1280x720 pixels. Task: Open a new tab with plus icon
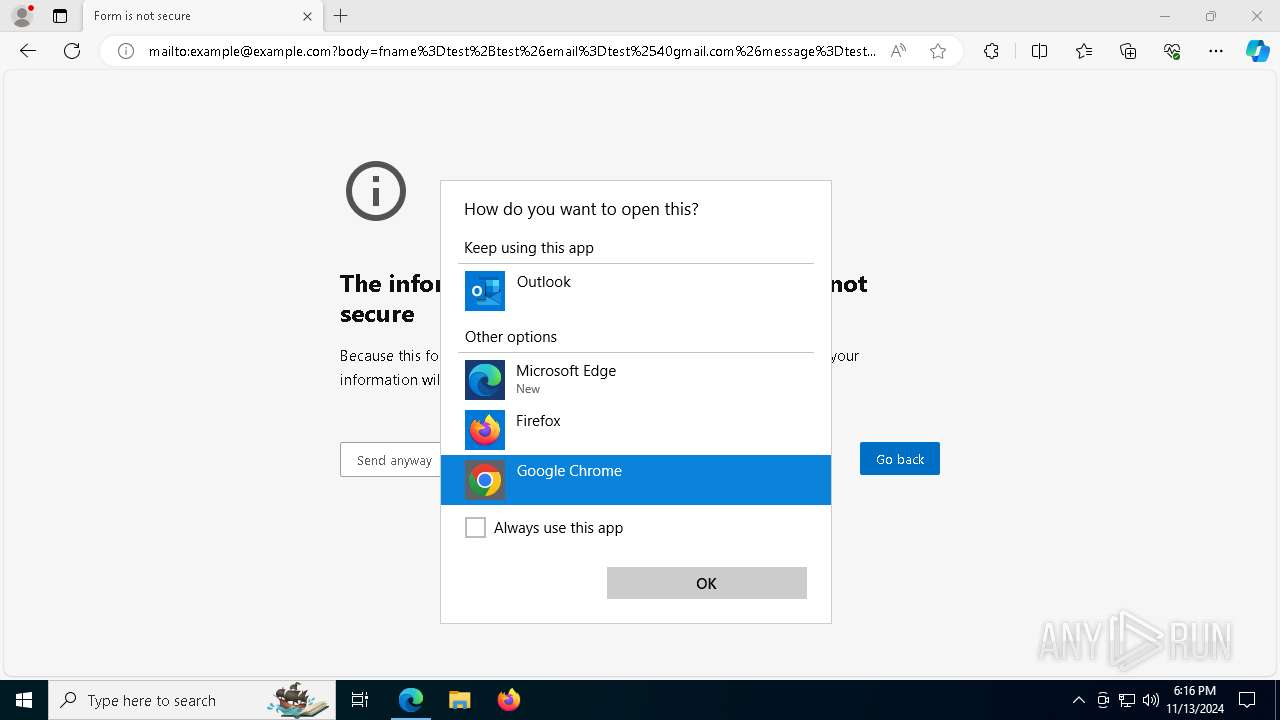[x=341, y=16]
